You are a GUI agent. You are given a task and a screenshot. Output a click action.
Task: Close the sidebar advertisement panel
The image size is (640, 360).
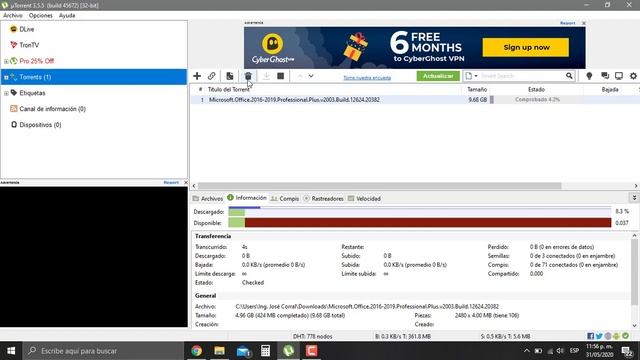pos(186,182)
